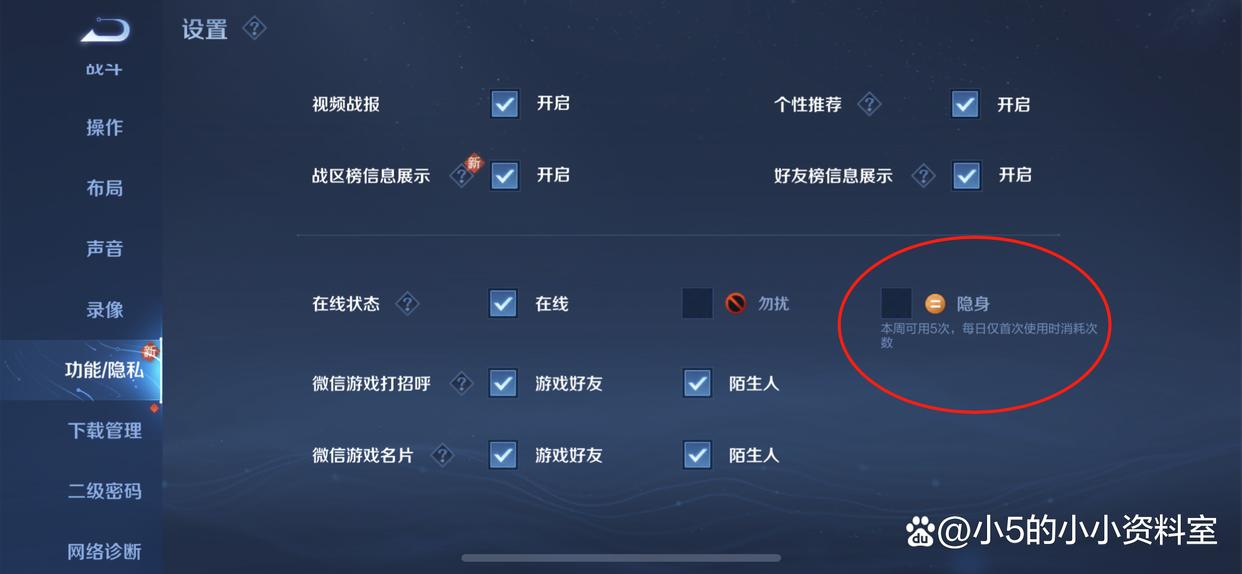Disable the 视频战报 checkbox

[505, 103]
